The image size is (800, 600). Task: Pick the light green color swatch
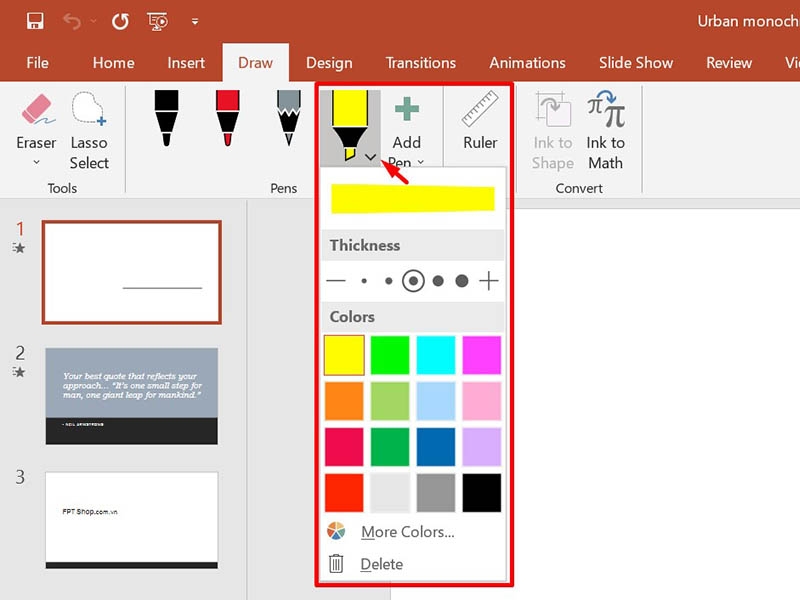point(390,401)
